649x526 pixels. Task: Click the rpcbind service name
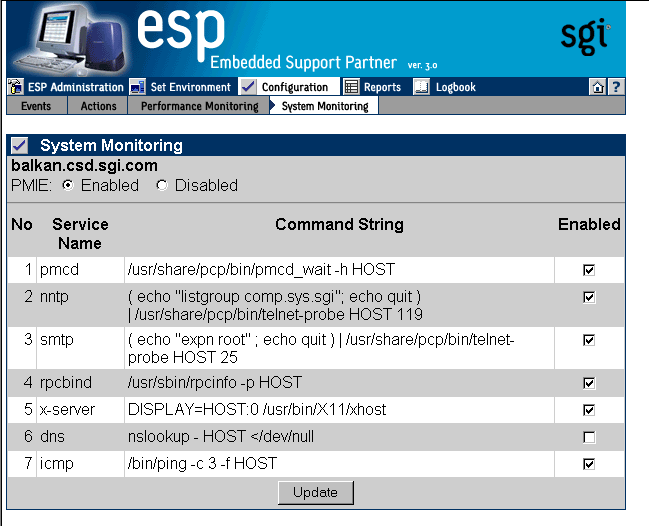click(66, 383)
